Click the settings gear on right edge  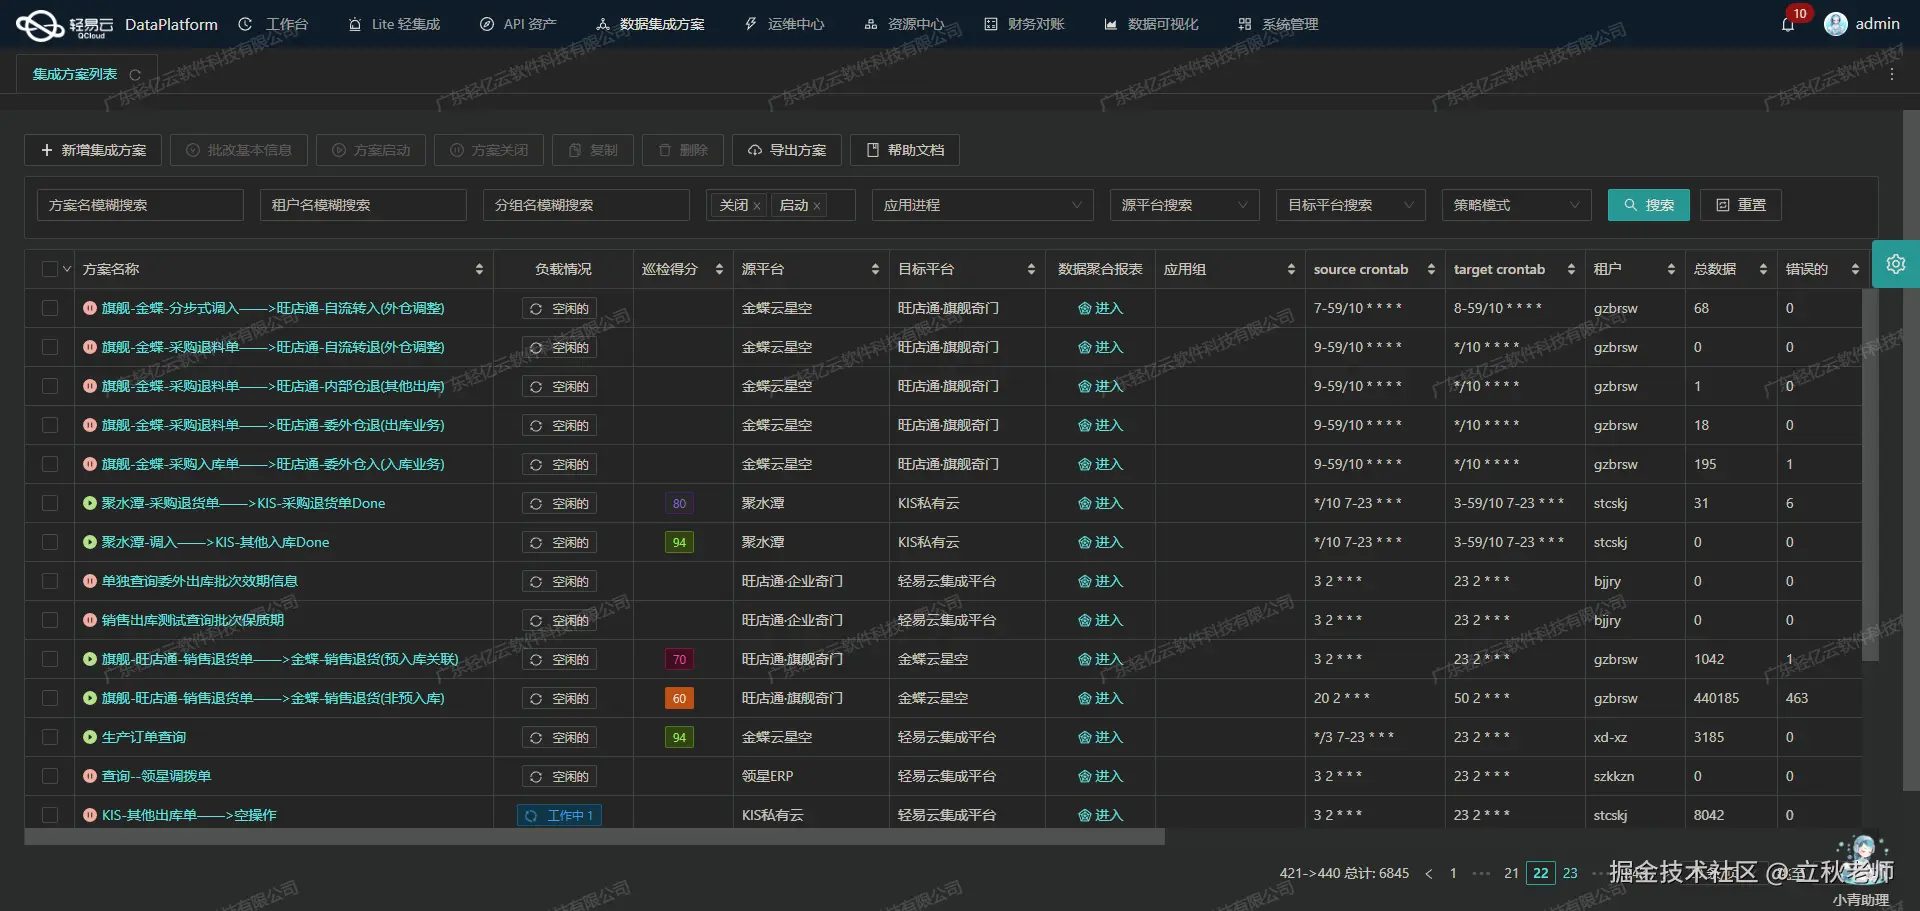[1896, 264]
